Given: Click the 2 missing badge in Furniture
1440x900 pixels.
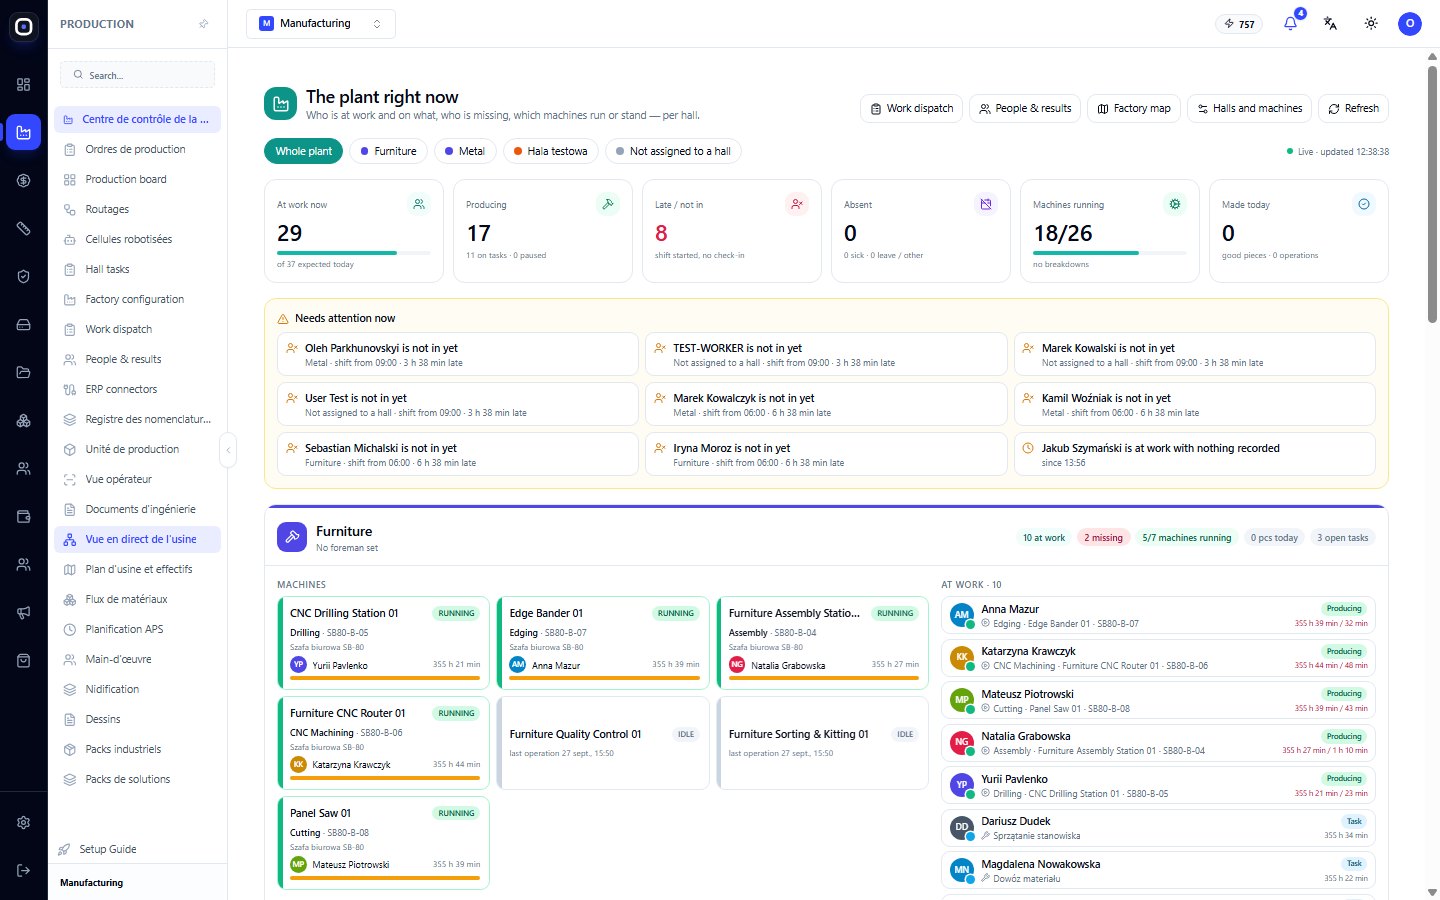Looking at the screenshot, I should [1103, 537].
